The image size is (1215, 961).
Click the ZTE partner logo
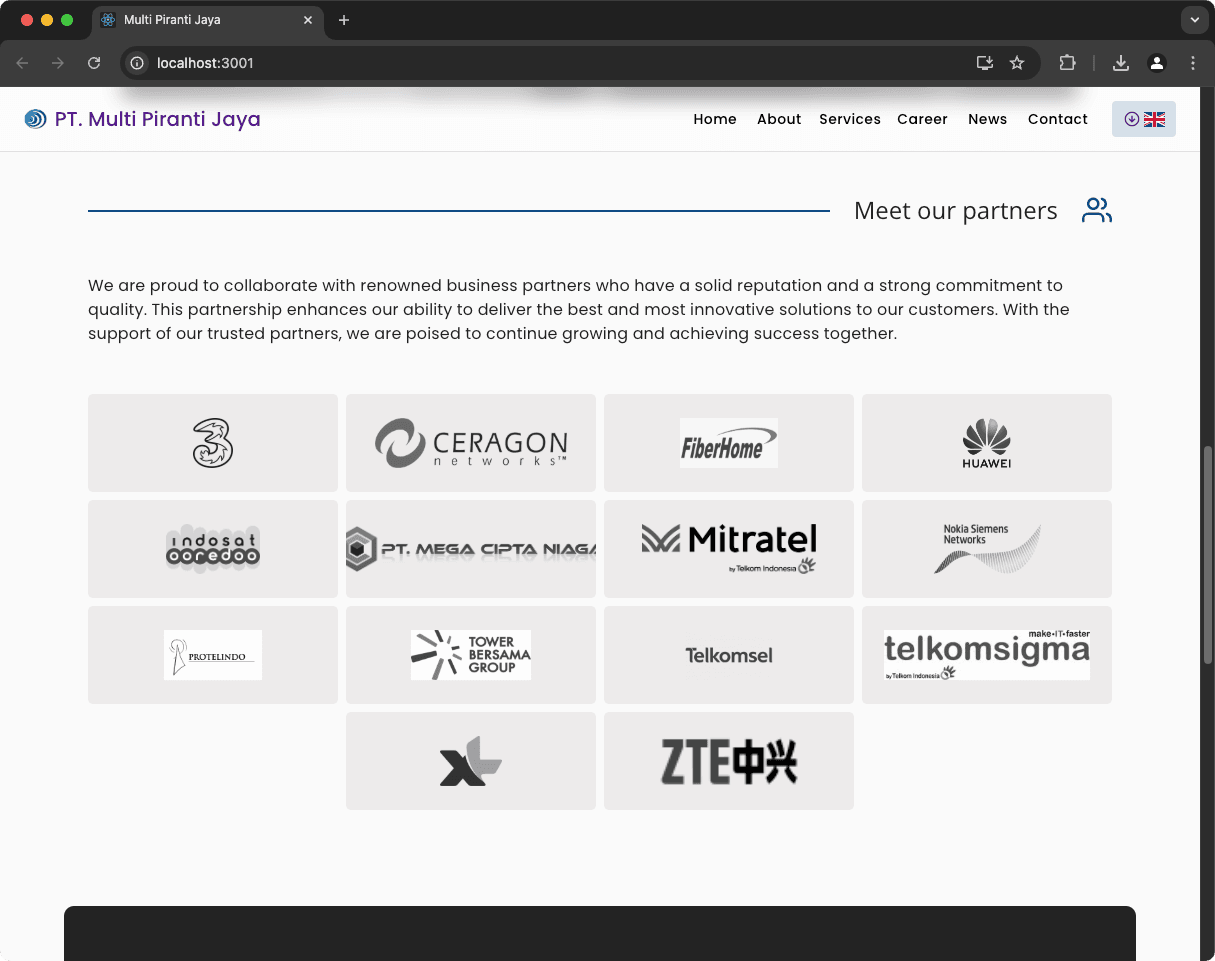point(729,761)
